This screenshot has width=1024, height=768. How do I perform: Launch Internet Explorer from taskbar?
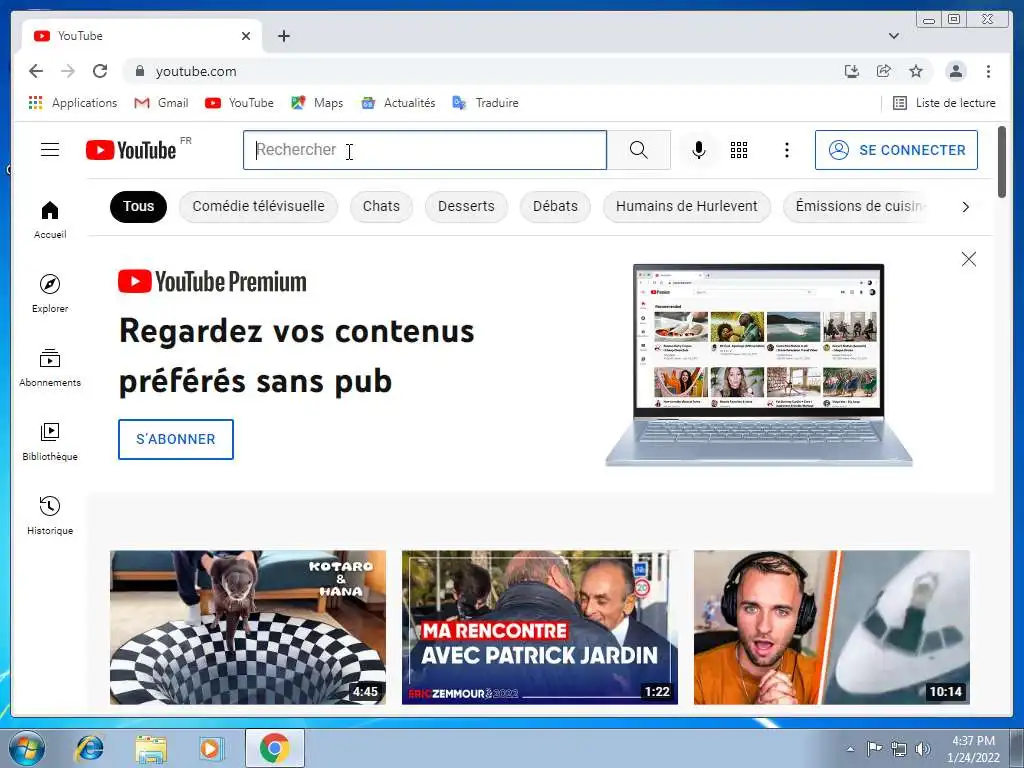(x=89, y=748)
